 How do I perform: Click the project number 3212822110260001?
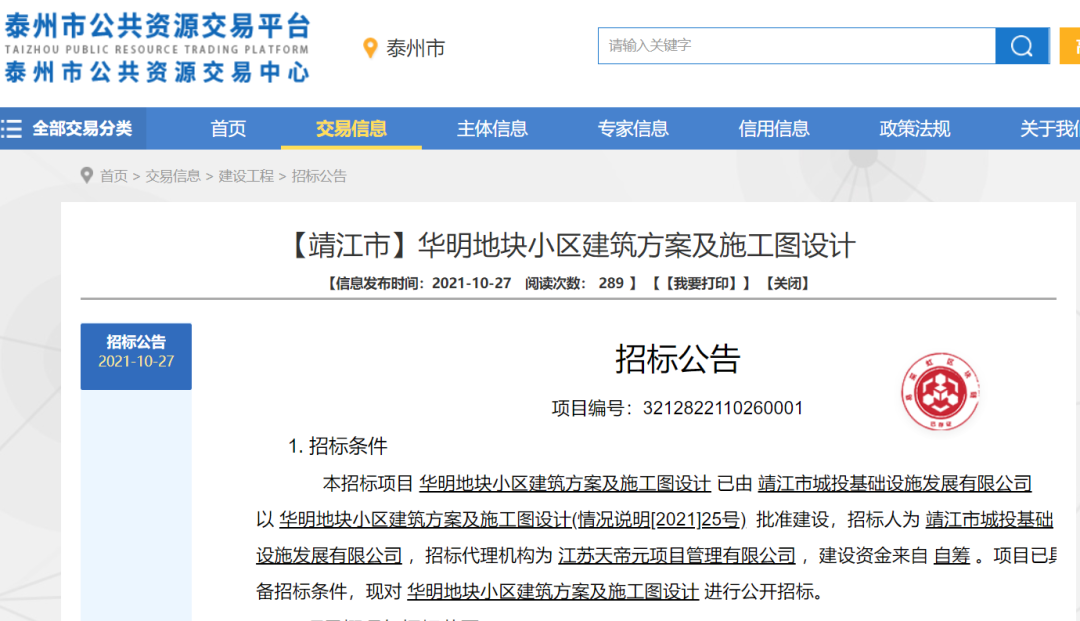point(723,408)
